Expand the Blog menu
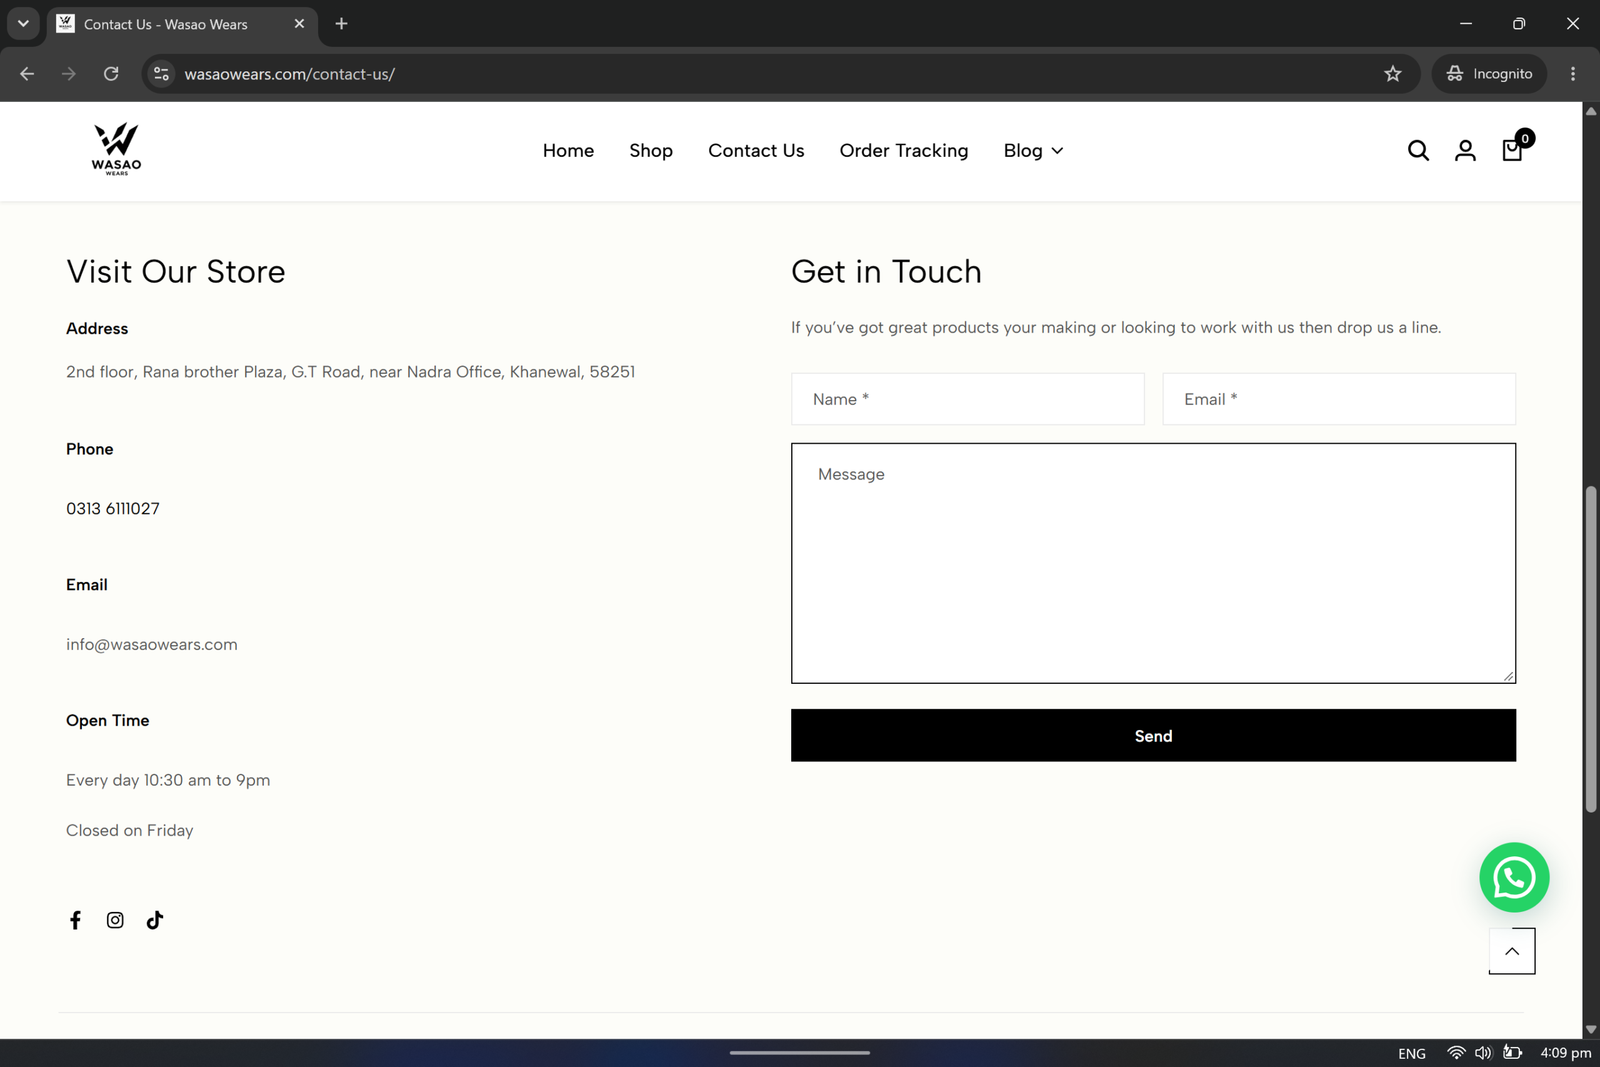Screen dimensions: 1600x1067 click(1033, 150)
